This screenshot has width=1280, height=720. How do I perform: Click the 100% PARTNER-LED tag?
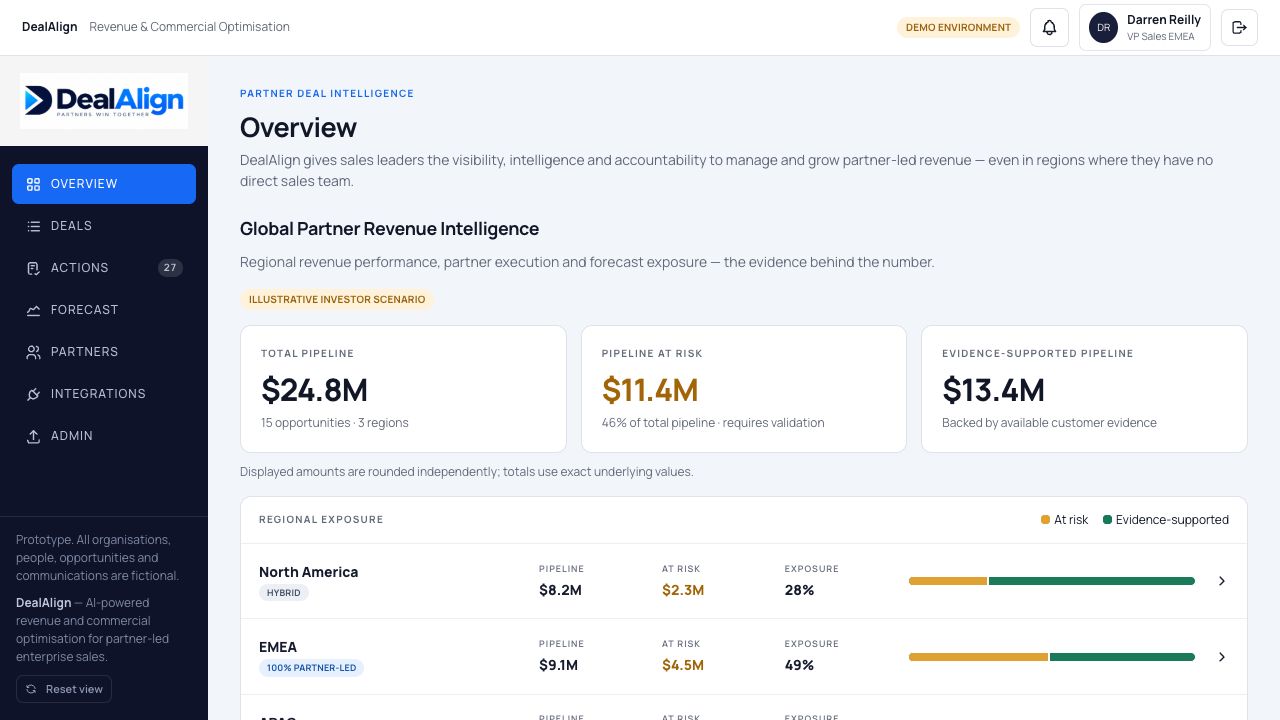[x=311, y=668]
